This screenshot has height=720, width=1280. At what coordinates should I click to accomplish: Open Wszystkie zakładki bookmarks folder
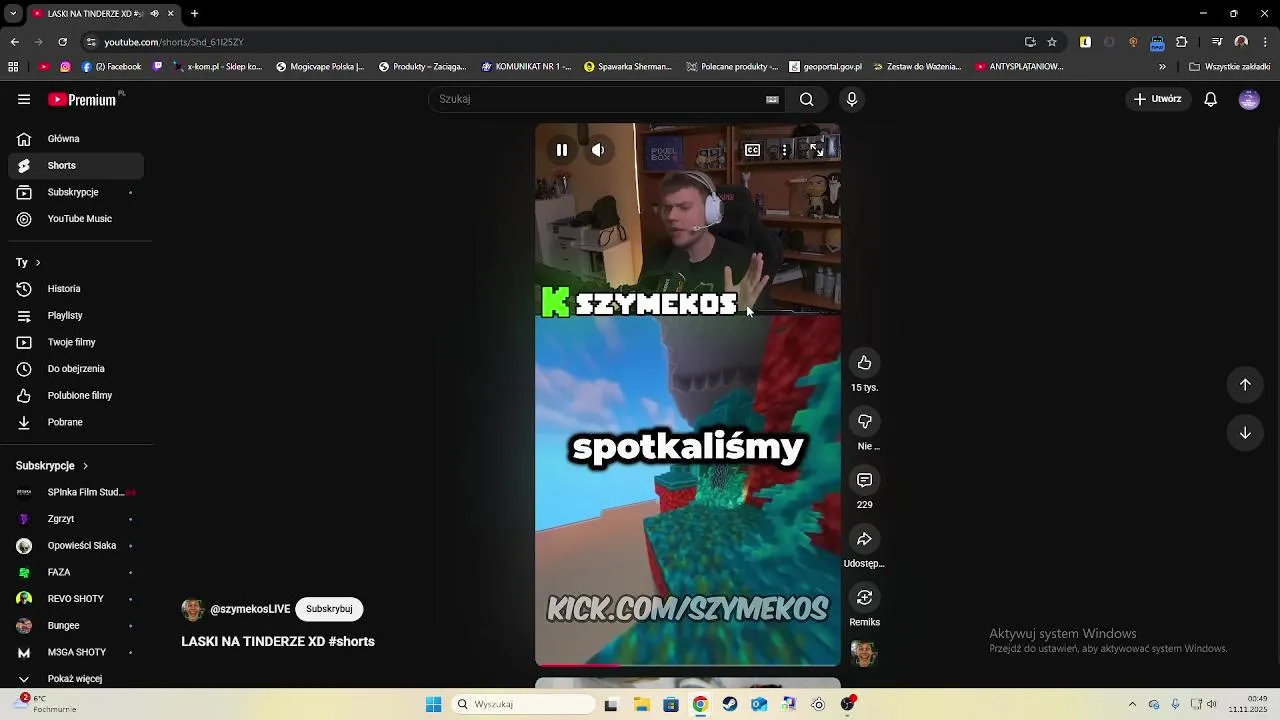pyautogui.click(x=1229, y=67)
